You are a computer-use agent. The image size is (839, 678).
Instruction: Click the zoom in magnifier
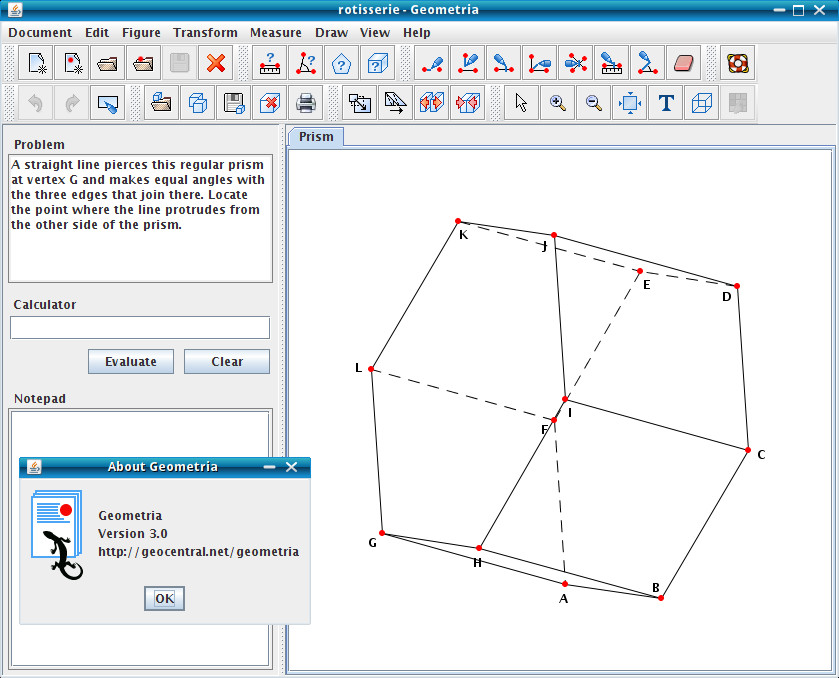tap(557, 103)
